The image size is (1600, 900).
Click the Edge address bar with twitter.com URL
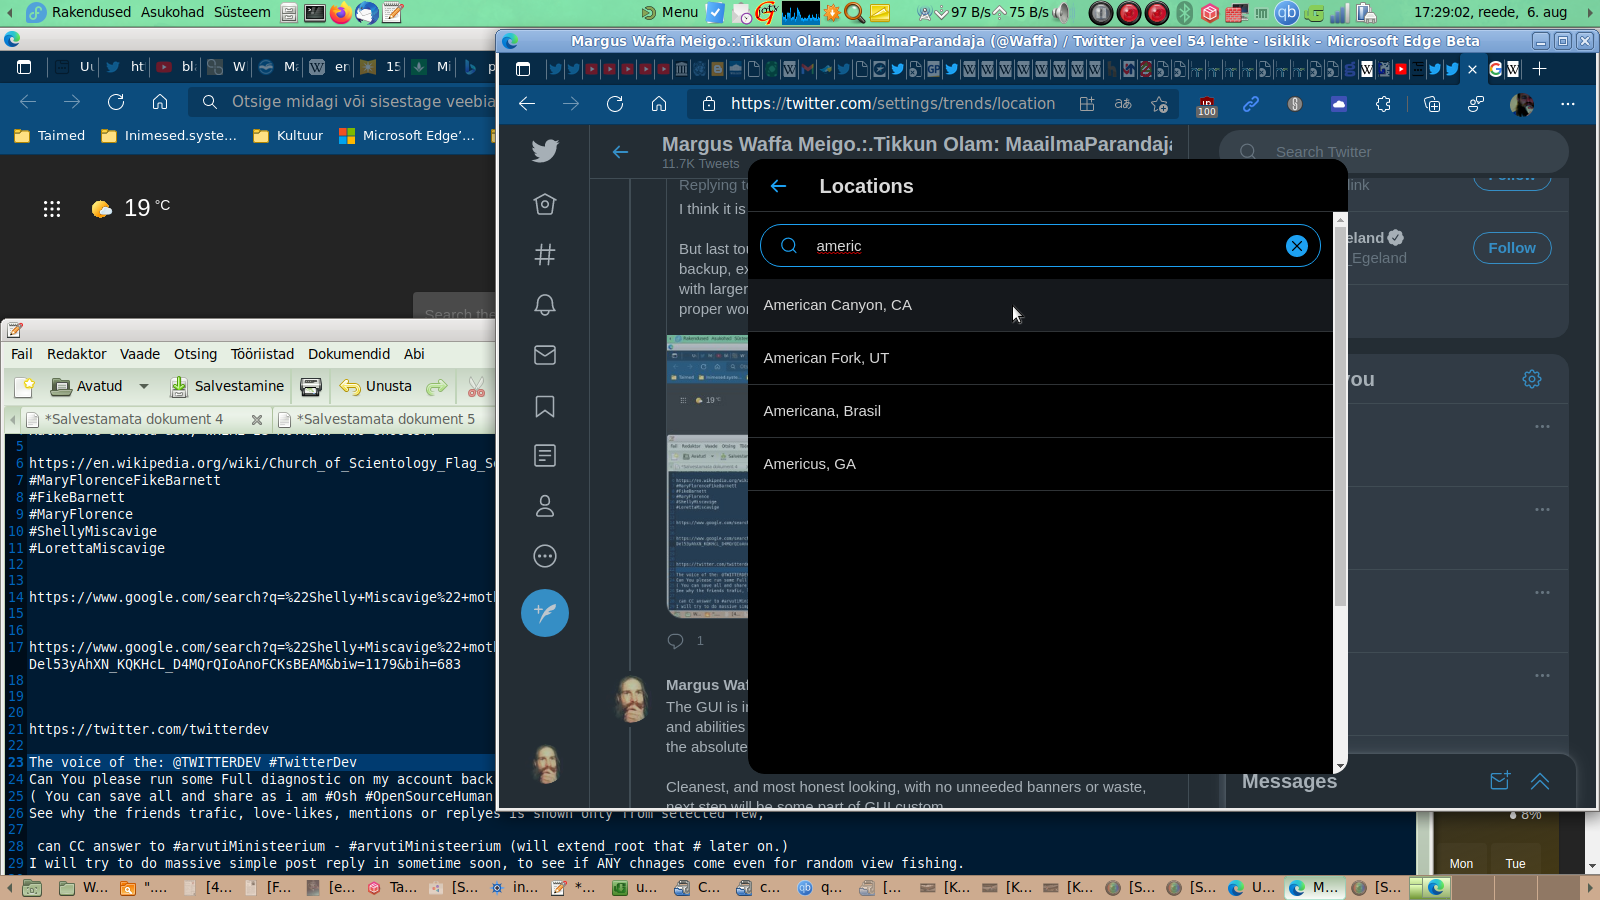coord(892,104)
